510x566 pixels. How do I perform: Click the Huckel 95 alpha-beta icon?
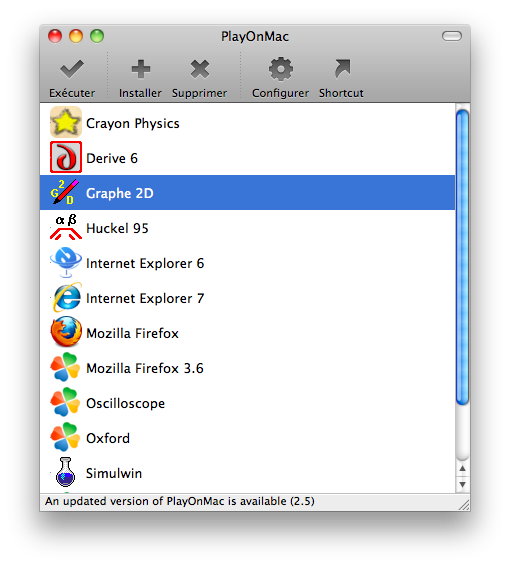[x=66, y=227]
